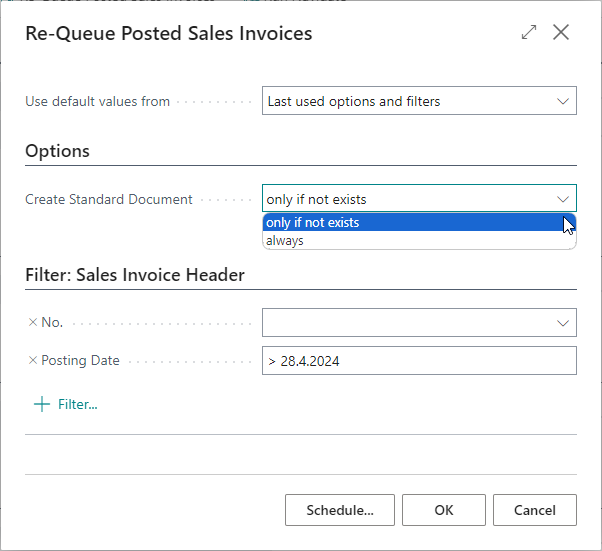Cancel the re-queue dialog
Viewport: 602px width, 551px height.
534,510
